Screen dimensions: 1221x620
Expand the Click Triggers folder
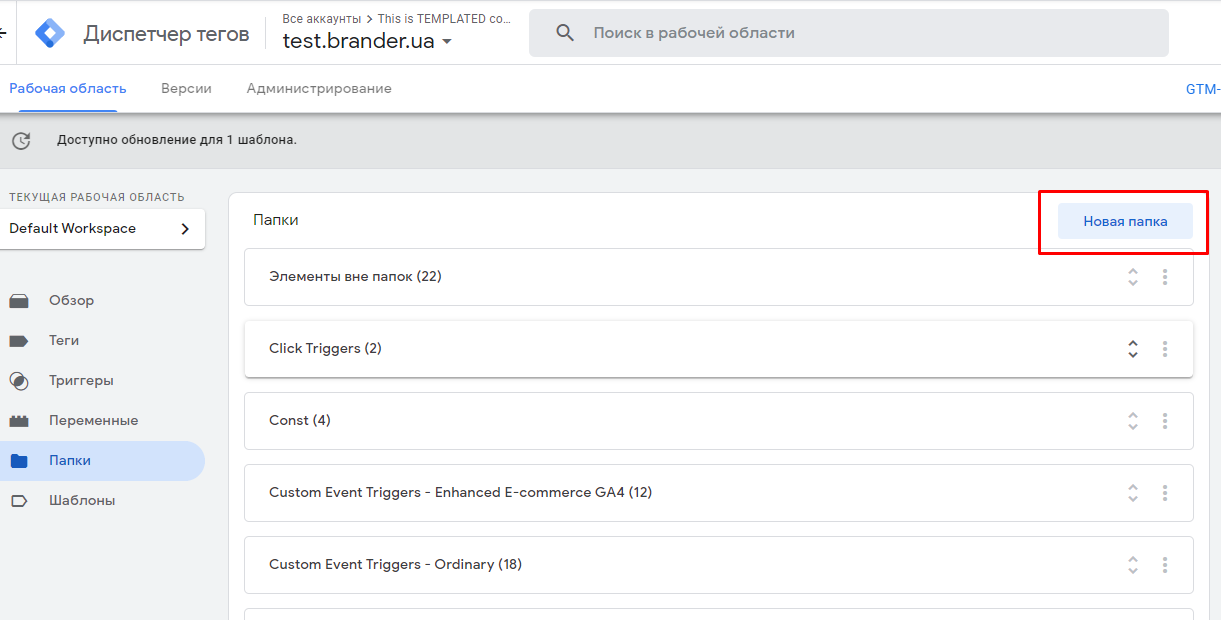(1133, 349)
